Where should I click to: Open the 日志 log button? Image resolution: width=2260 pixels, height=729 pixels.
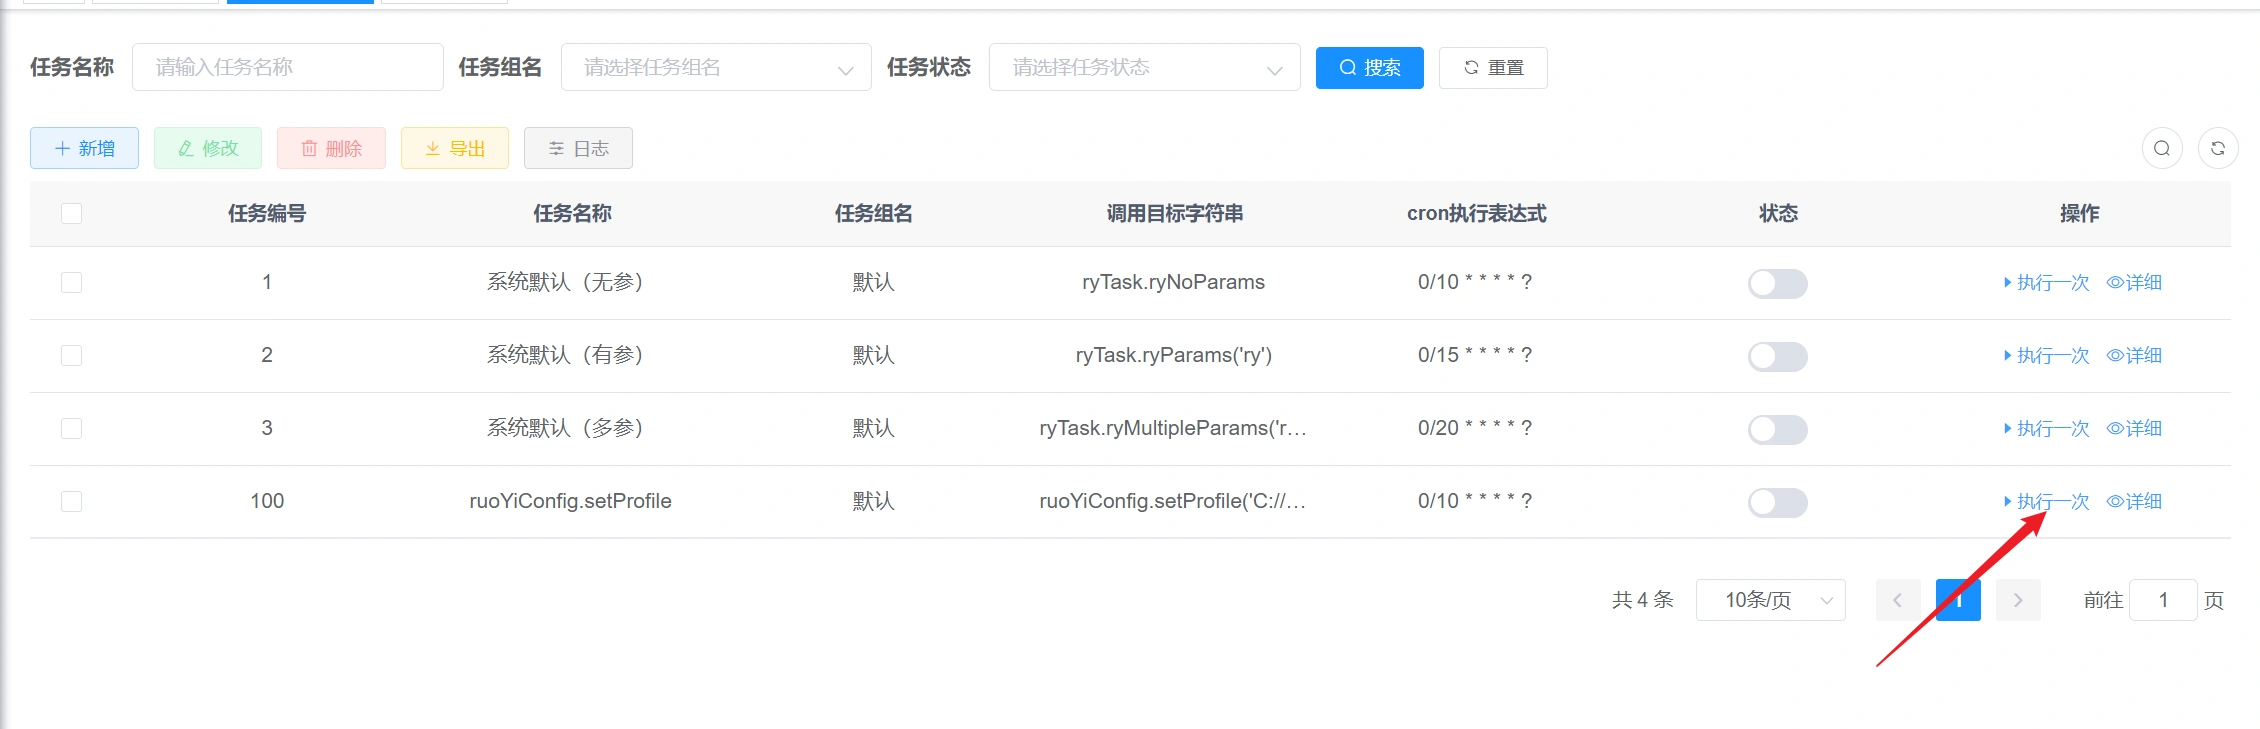click(578, 149)
